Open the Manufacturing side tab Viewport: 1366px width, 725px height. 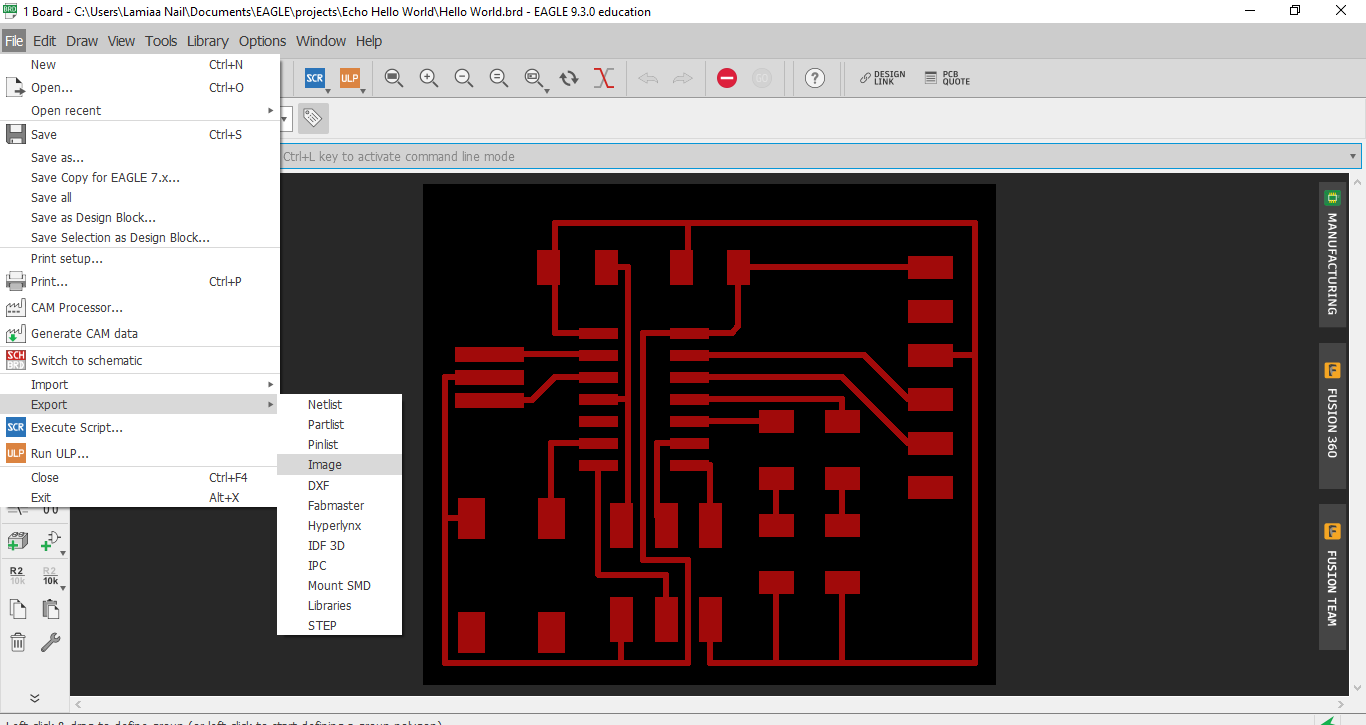1332,254
